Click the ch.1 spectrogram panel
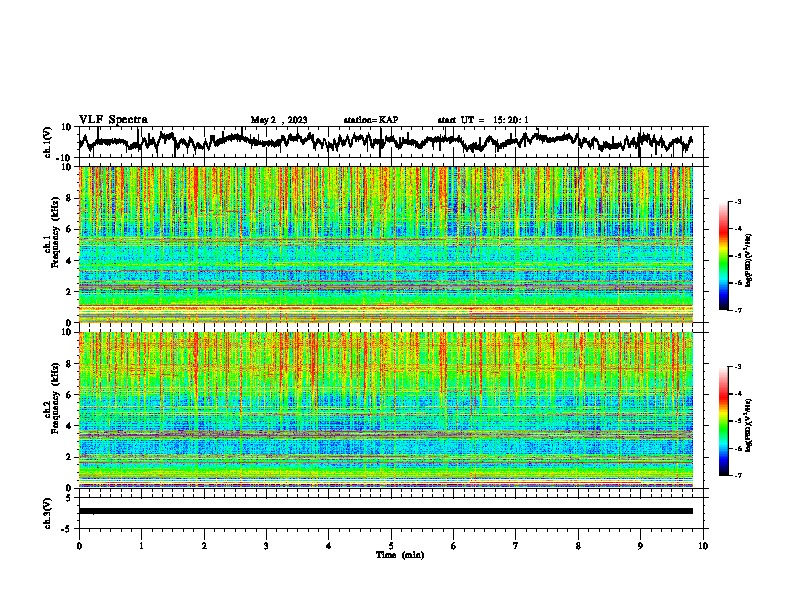792x612 pixels. point(386,244)
